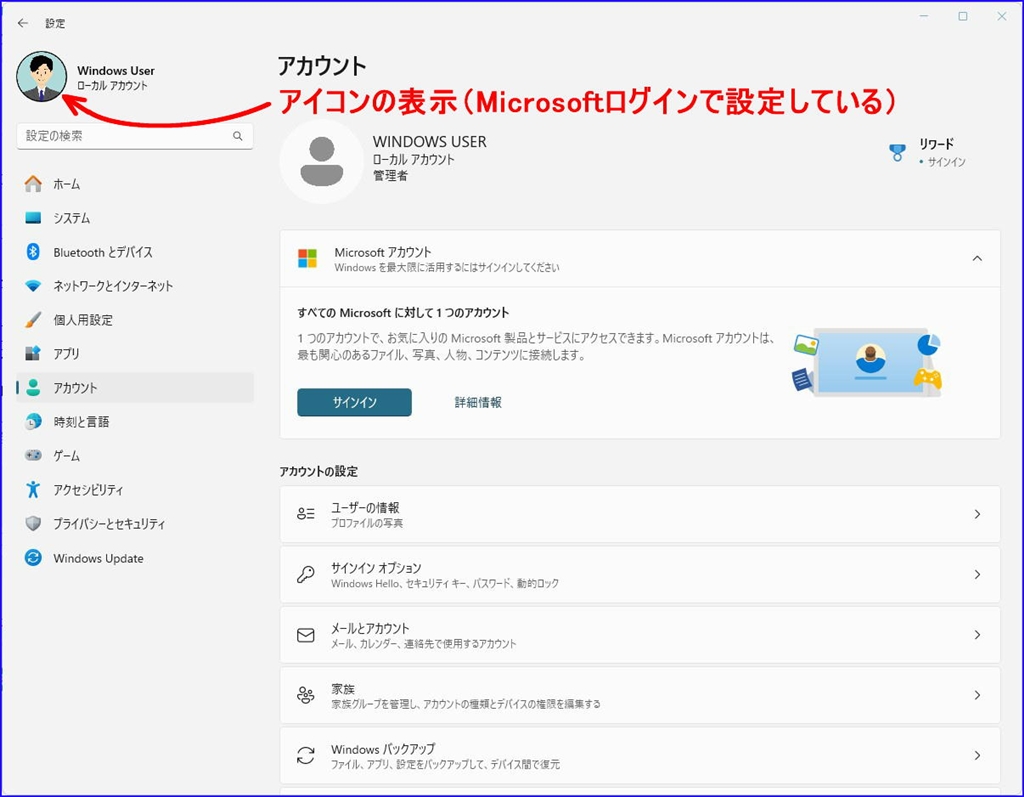Click the ユーザーの情報 card icon
1024x797 pixels.
point(306,513)
